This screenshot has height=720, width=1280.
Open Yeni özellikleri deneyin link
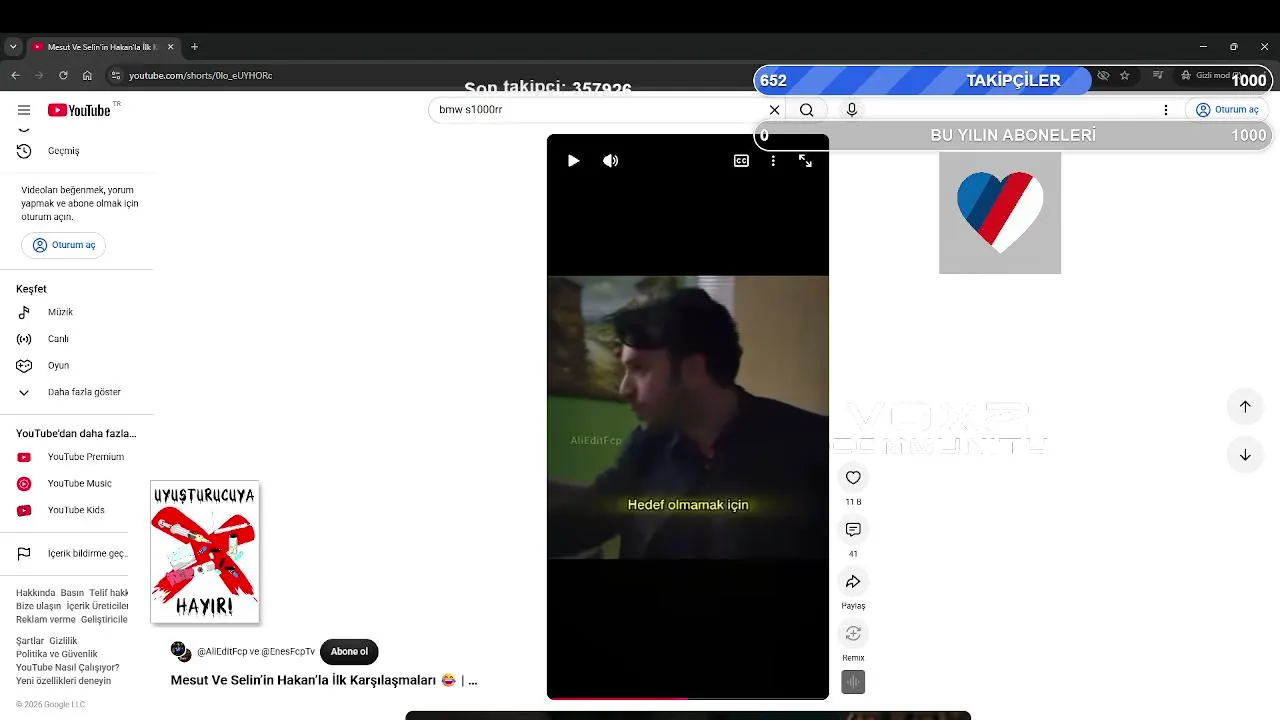pos(63,681)
